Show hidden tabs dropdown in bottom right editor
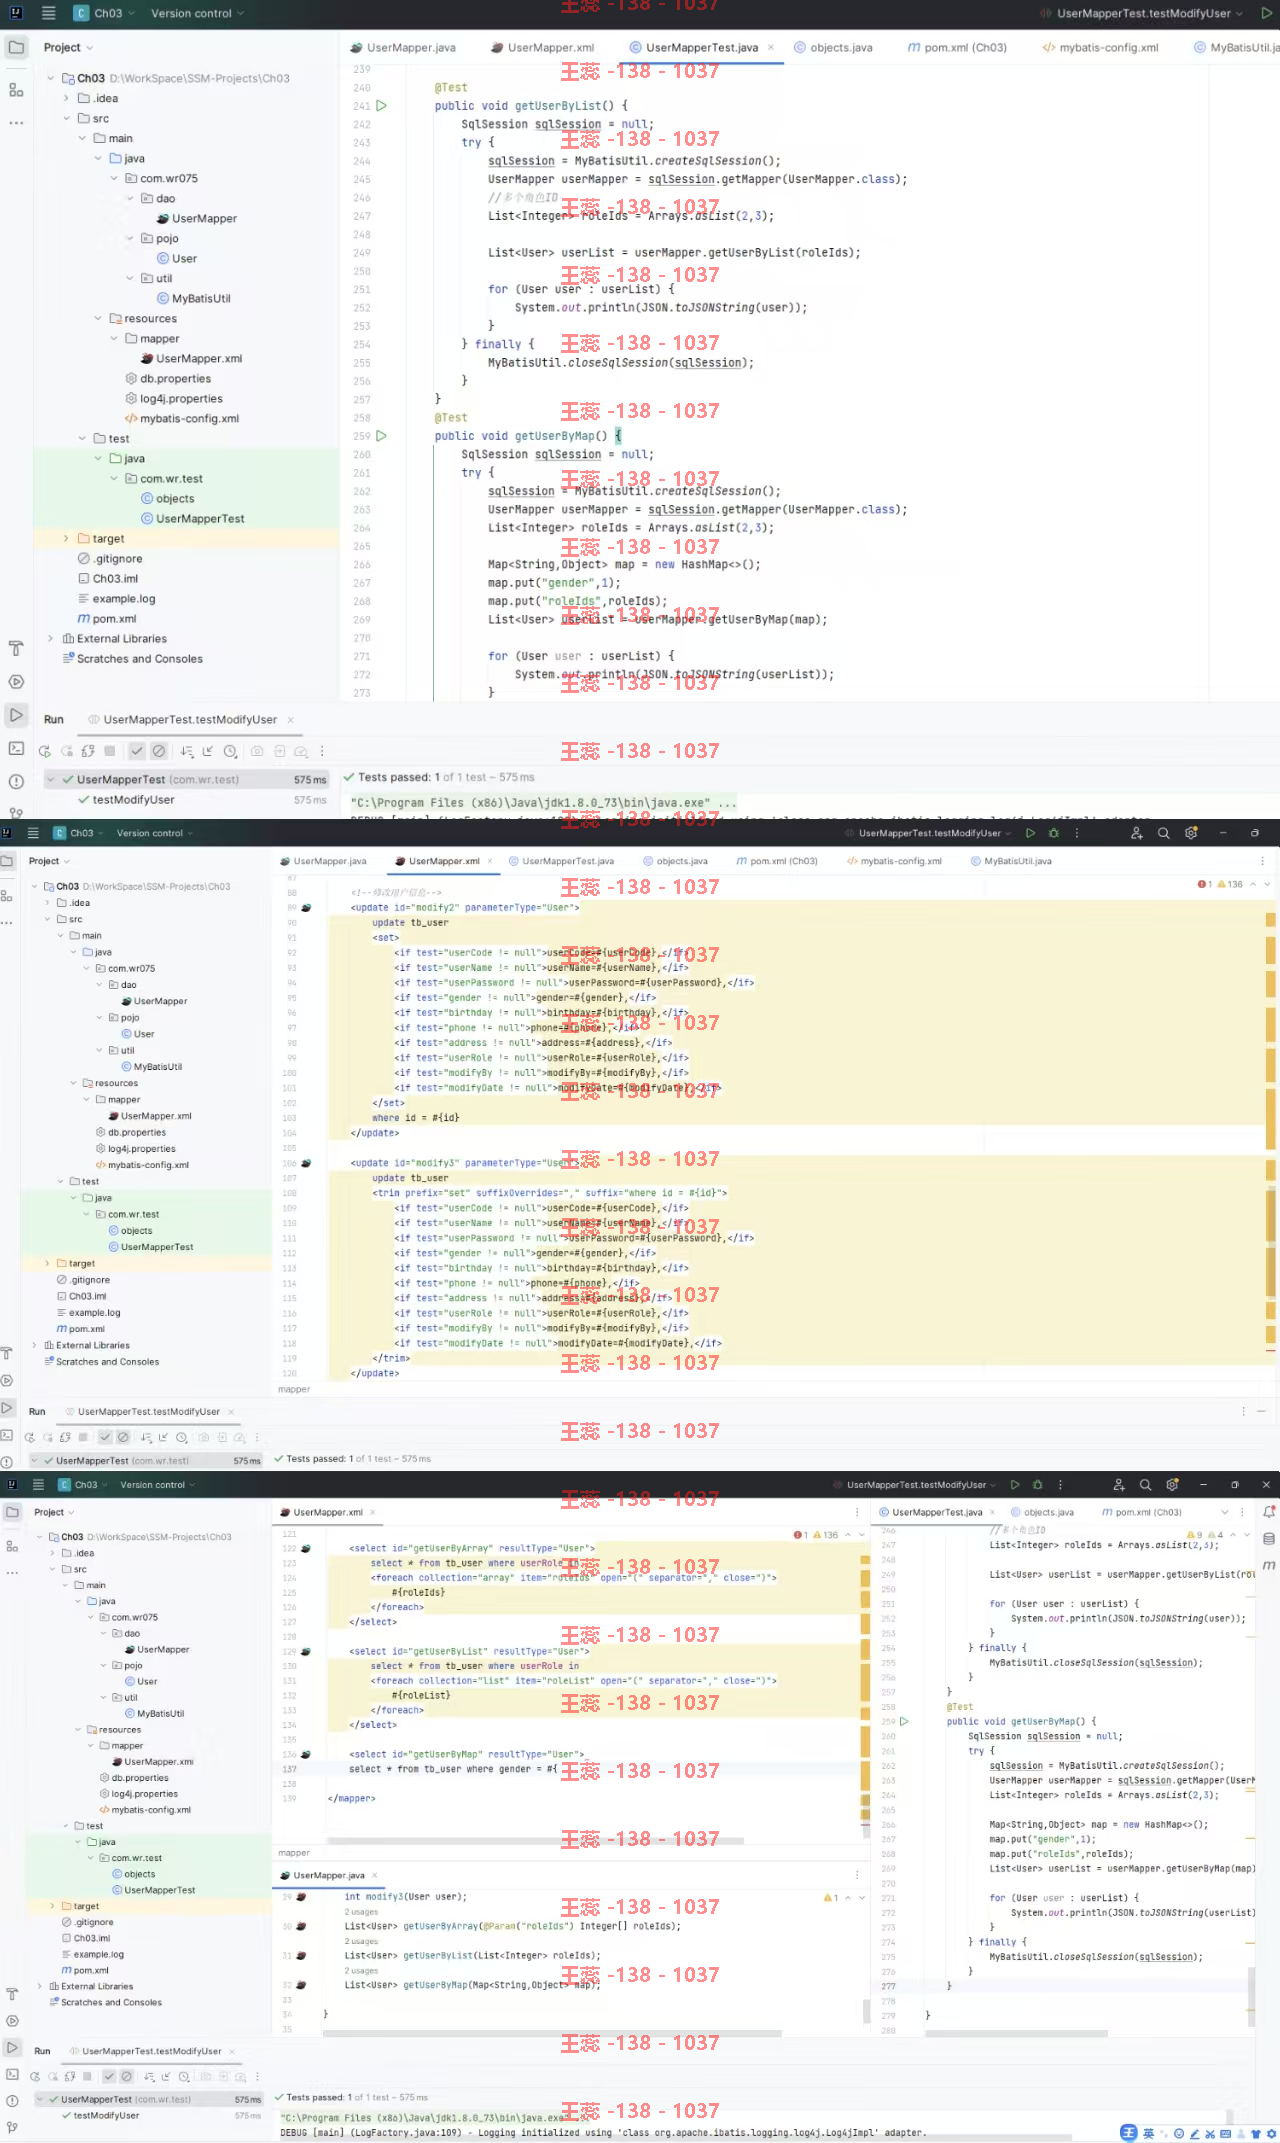Image resolution: width=1280 pixels, height=2143 pixels. [1224, 1512]
